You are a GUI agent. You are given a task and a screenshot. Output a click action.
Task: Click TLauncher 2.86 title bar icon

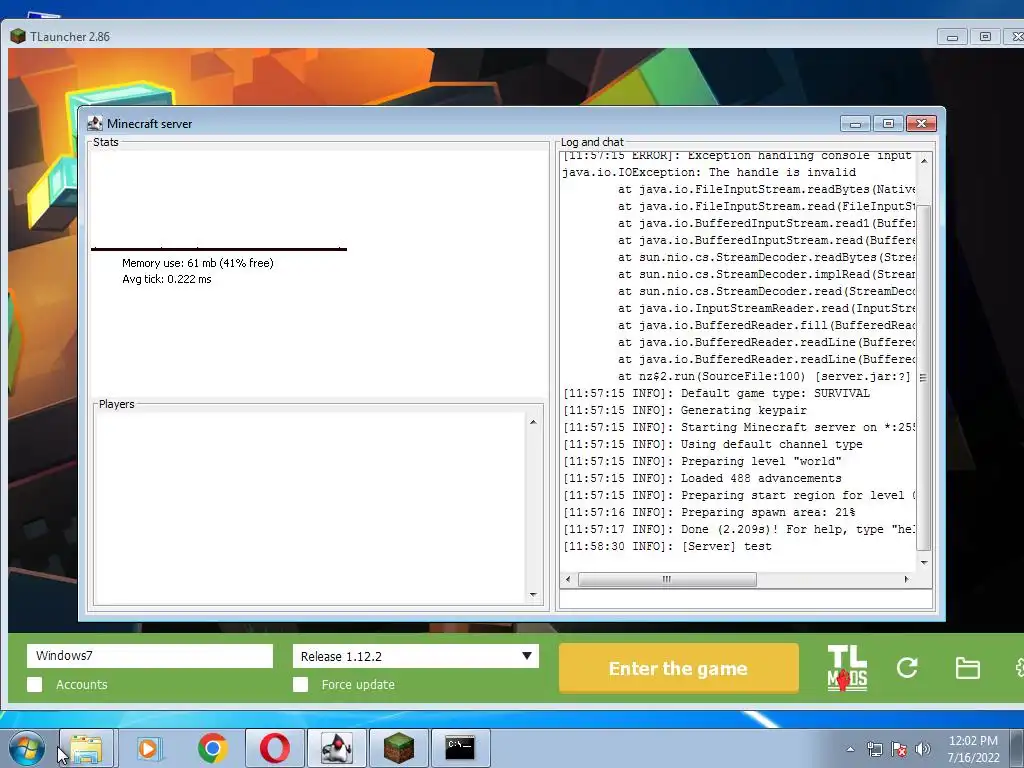coord(18,36)
